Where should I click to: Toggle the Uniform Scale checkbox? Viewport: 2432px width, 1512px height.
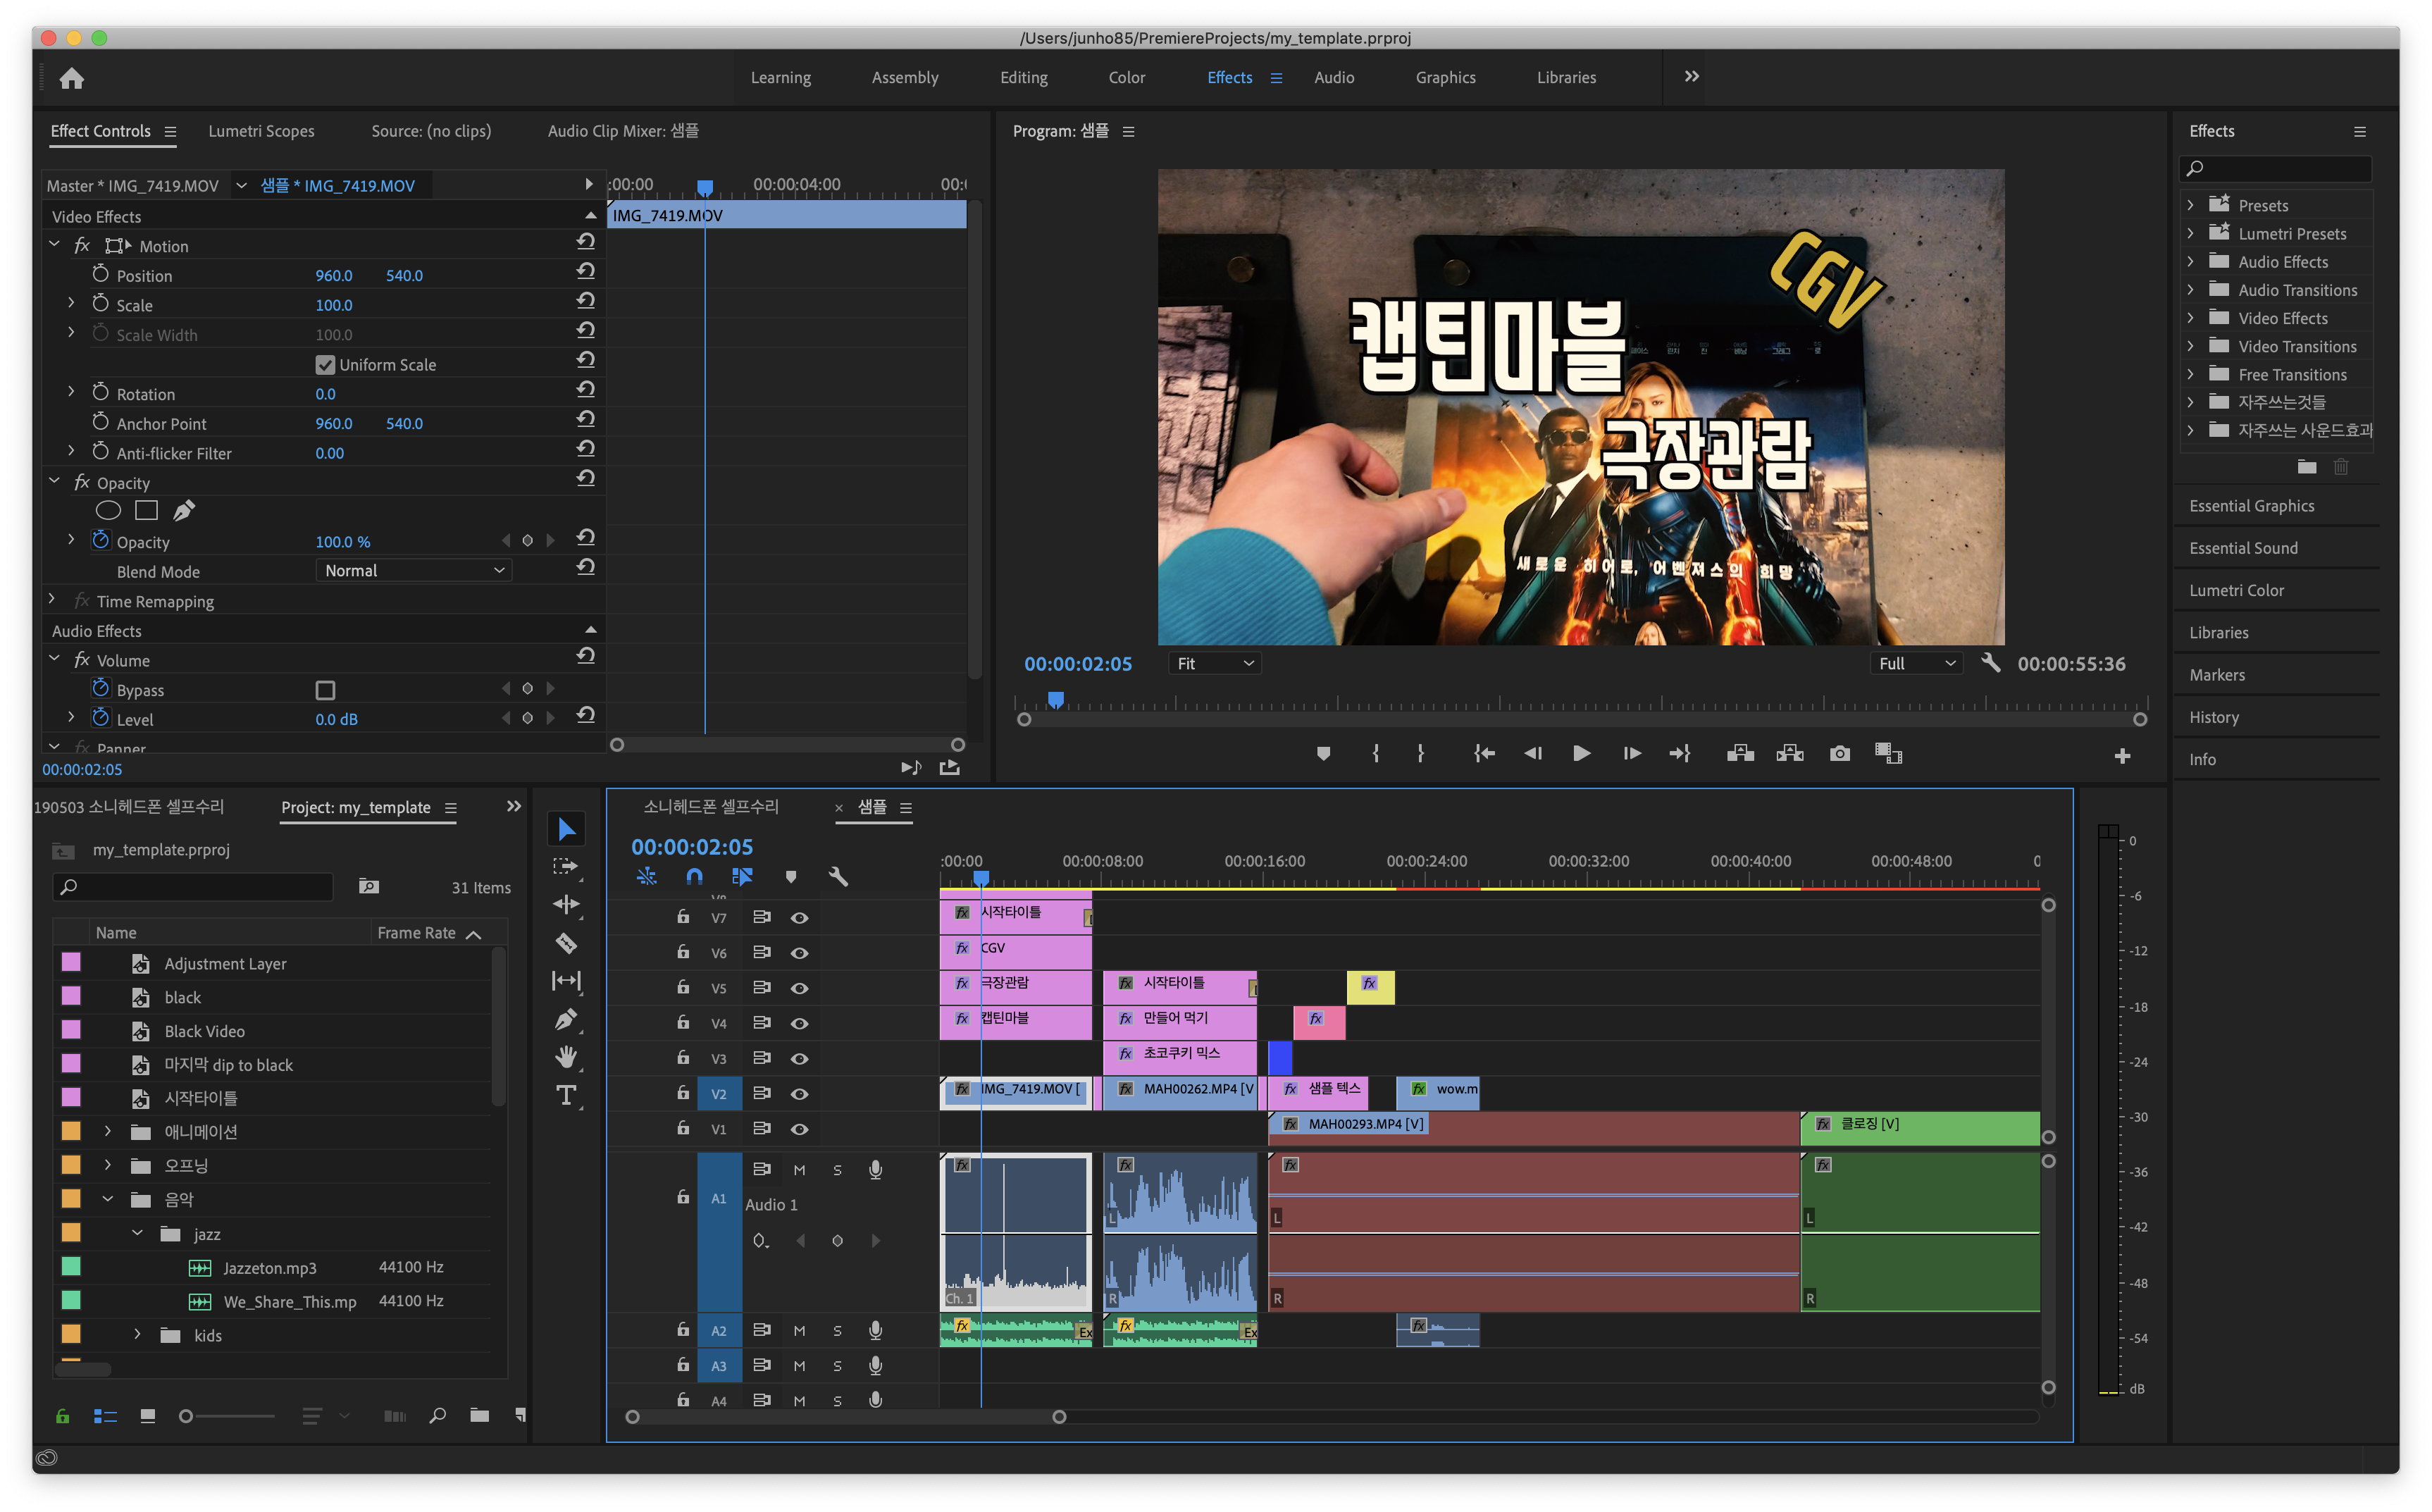coord(325,365)
